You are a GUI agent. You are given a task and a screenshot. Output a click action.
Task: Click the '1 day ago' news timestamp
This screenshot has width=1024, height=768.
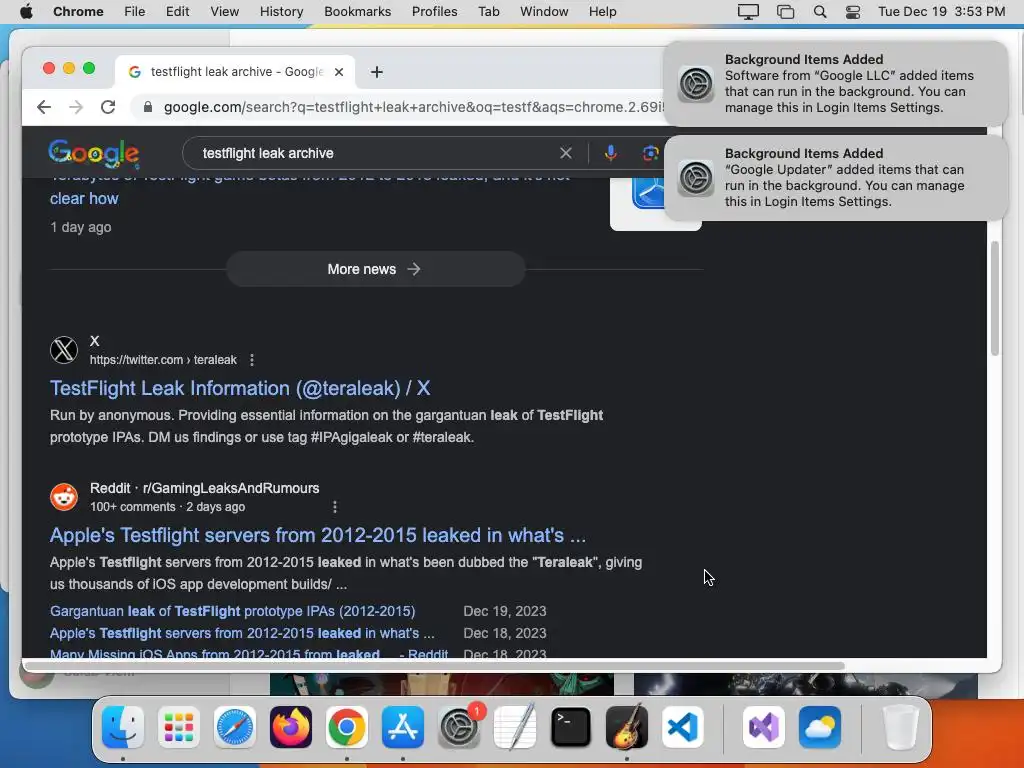coord(81,227)
